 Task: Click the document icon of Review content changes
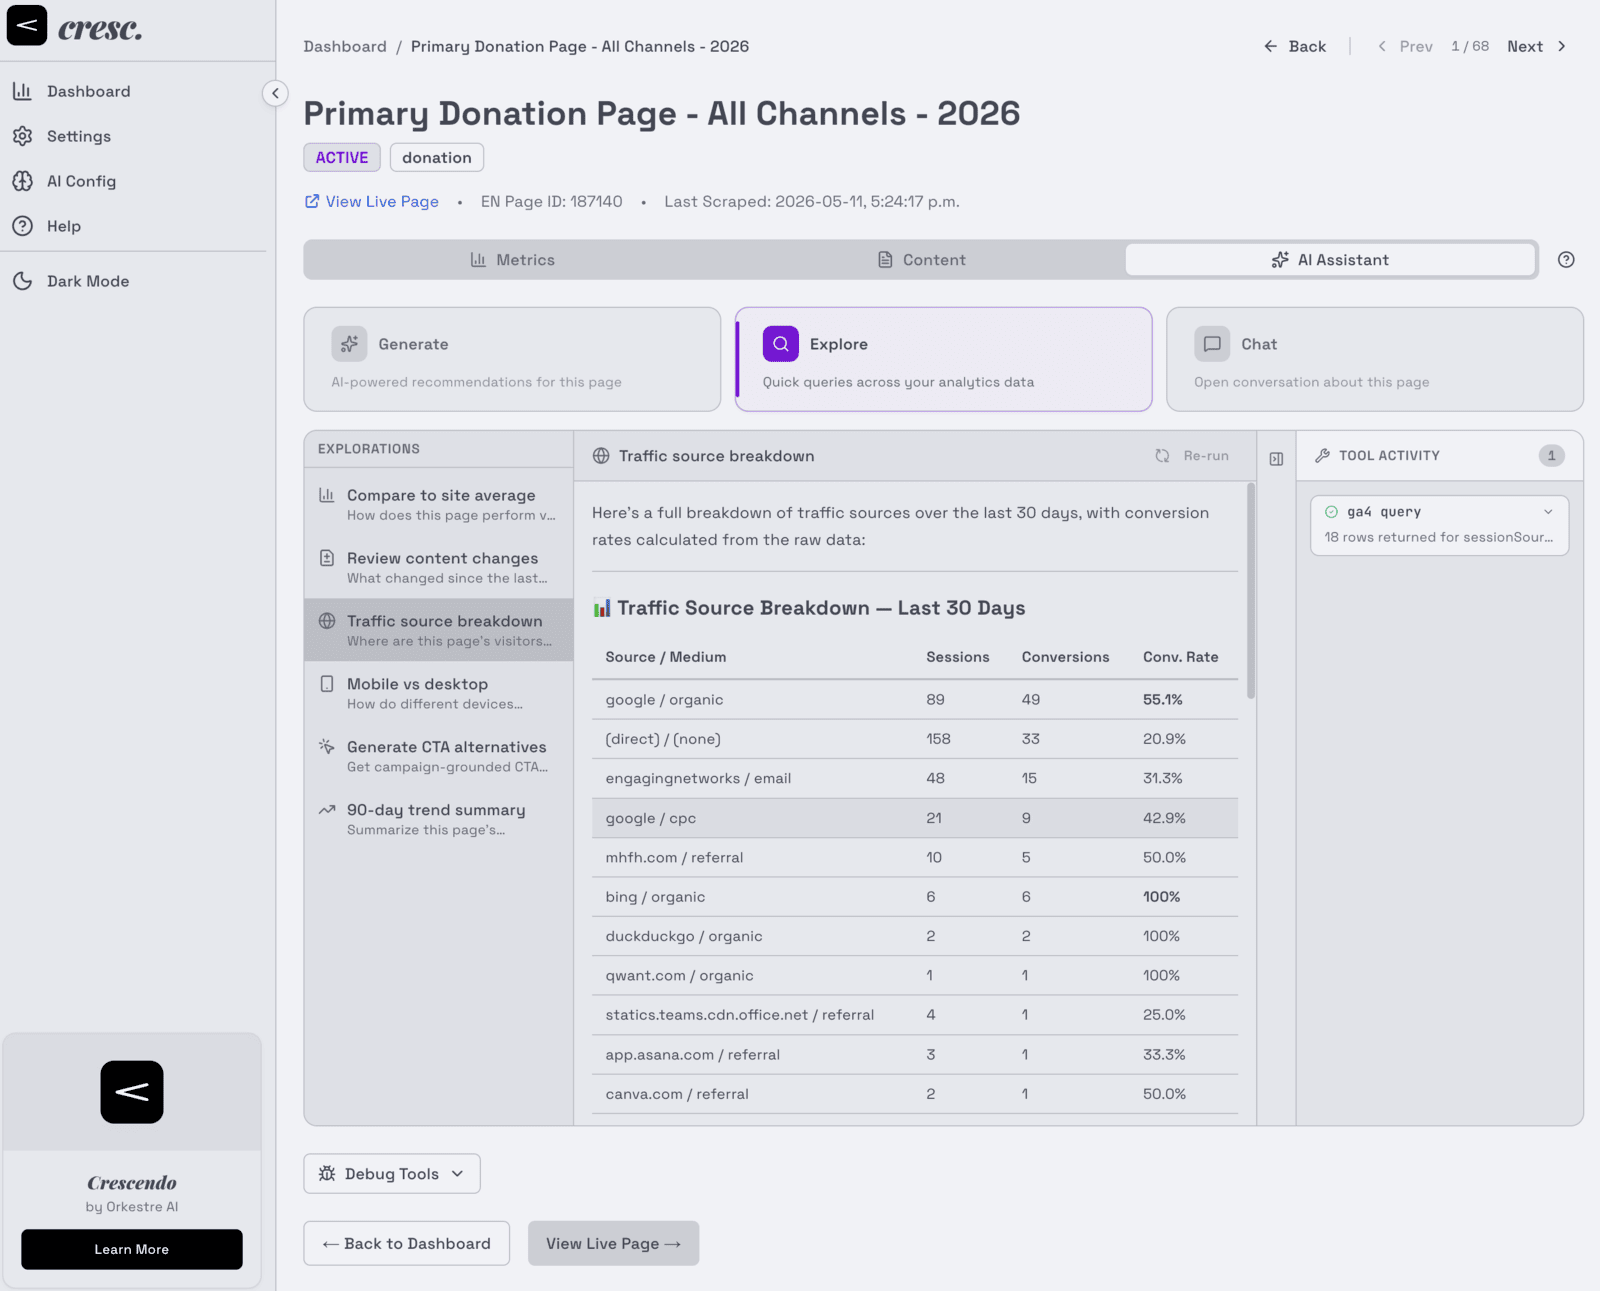pos(326,558)
